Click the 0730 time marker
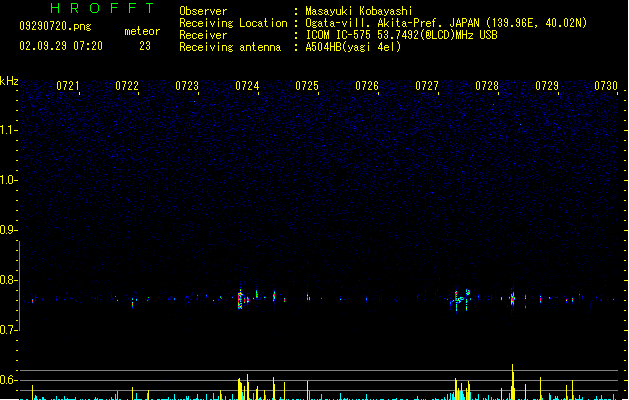629x400 pixels. [606, 86]
